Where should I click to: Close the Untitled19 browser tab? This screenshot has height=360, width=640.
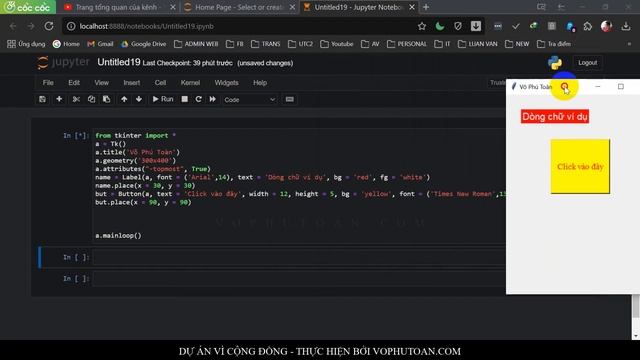tap(412, 7)
